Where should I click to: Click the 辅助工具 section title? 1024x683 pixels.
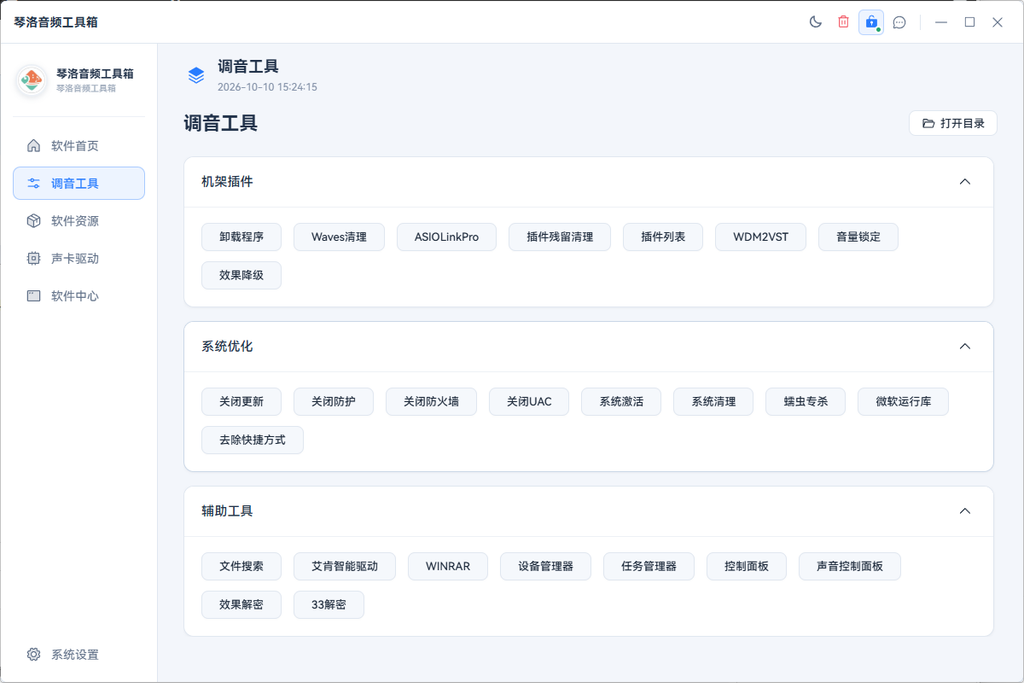(227, 511)
